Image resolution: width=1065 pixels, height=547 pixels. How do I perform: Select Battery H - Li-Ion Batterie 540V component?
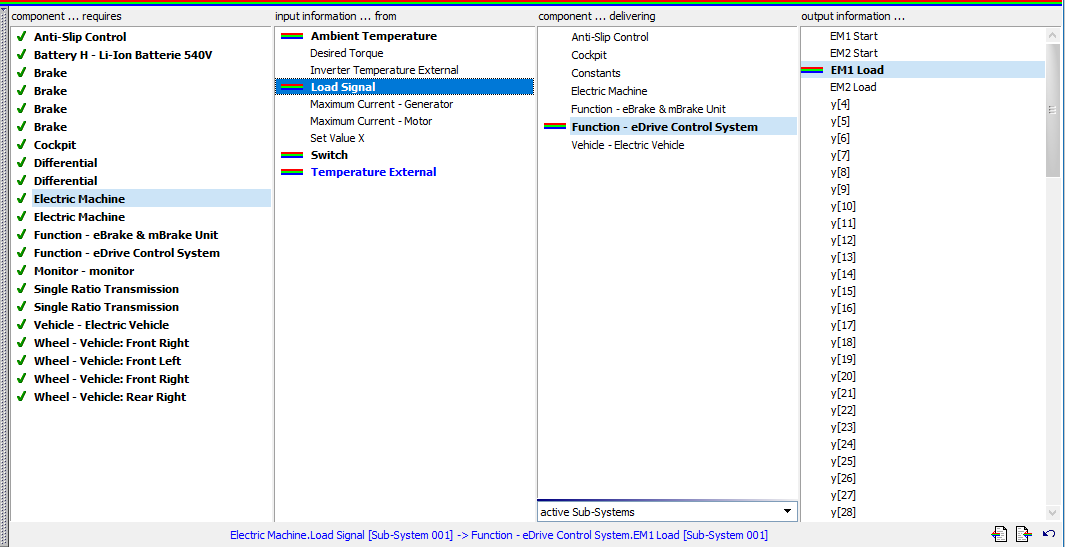123,55
